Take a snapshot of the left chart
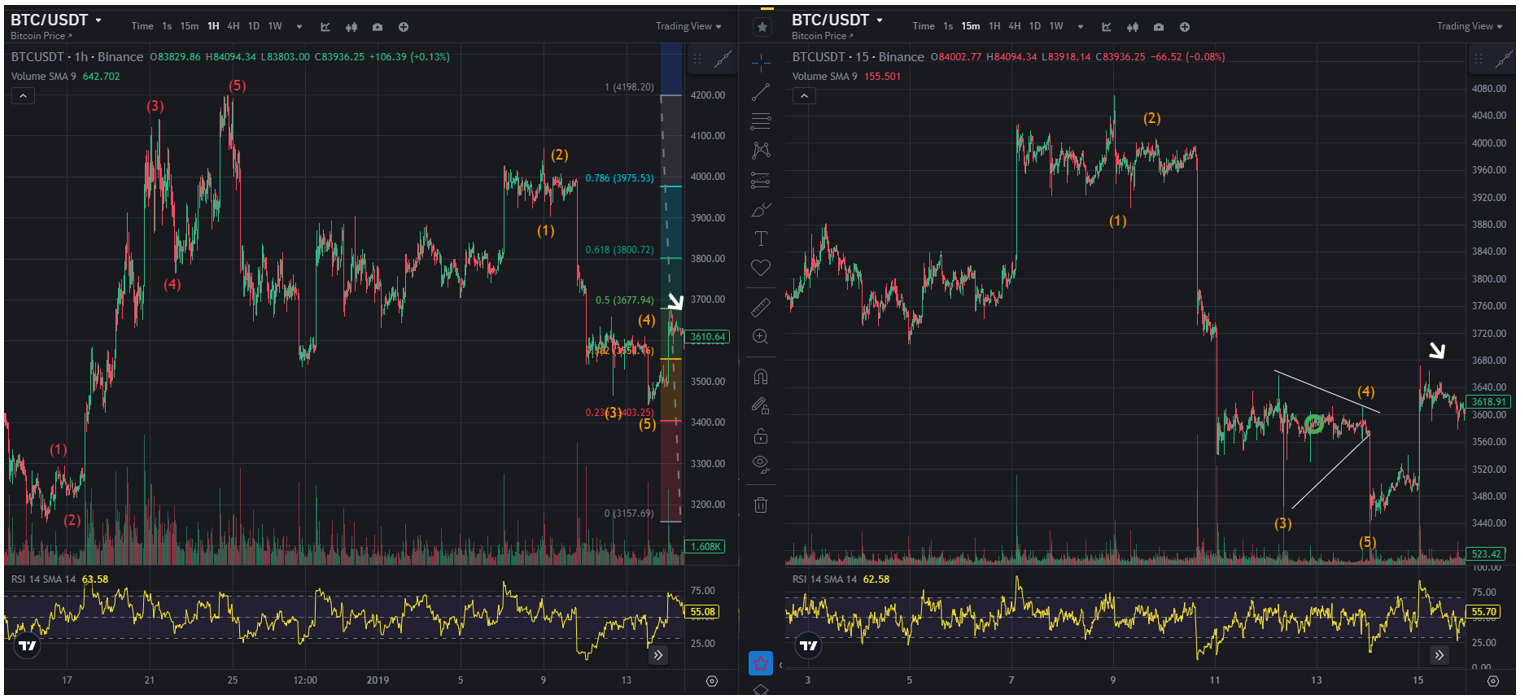The image size is (1523, 697). pyautogui.click(x=377, y=26)
